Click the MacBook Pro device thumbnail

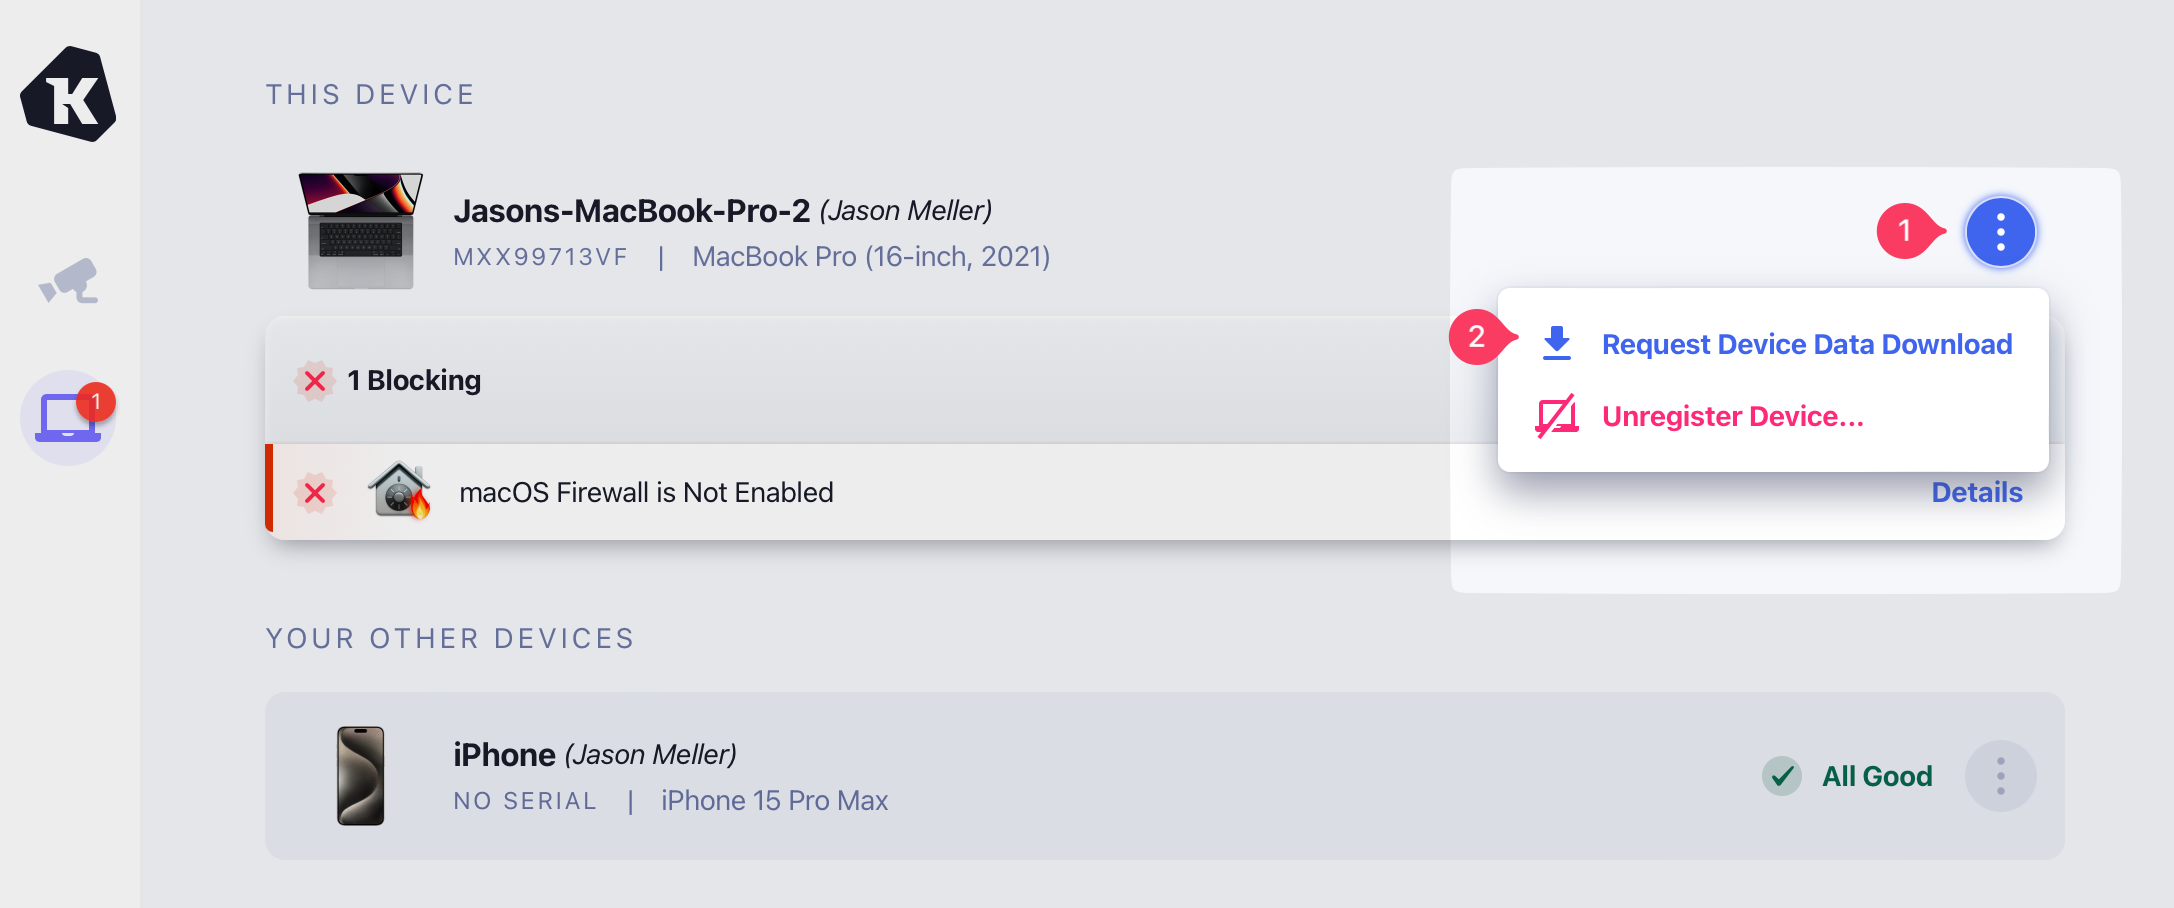point(360,231)
